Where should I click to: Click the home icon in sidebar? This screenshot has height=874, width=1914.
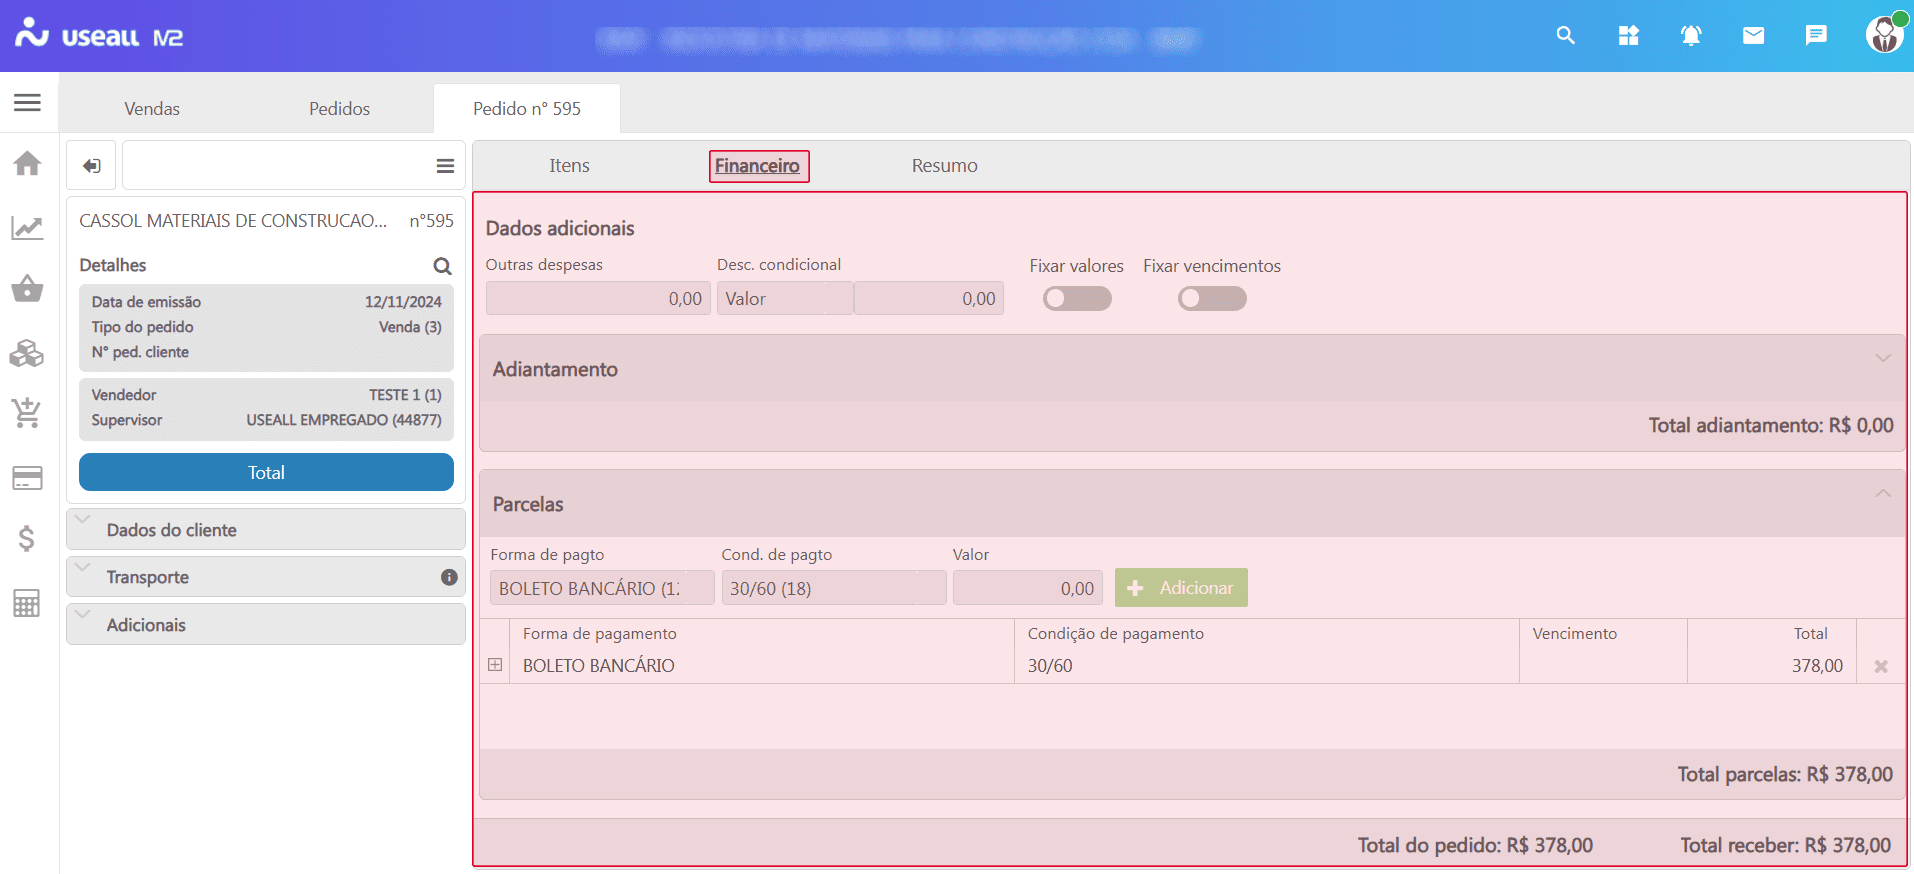click(27, 163)
